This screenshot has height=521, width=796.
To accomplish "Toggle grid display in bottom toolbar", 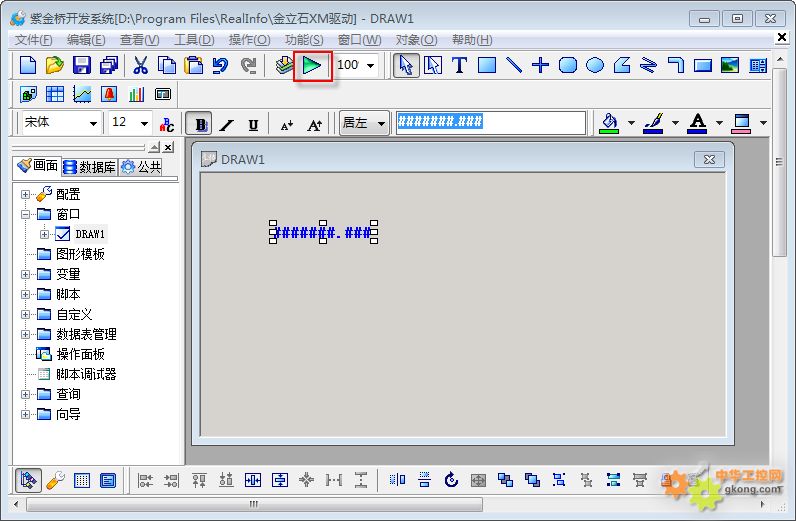I will pos(82,480).
